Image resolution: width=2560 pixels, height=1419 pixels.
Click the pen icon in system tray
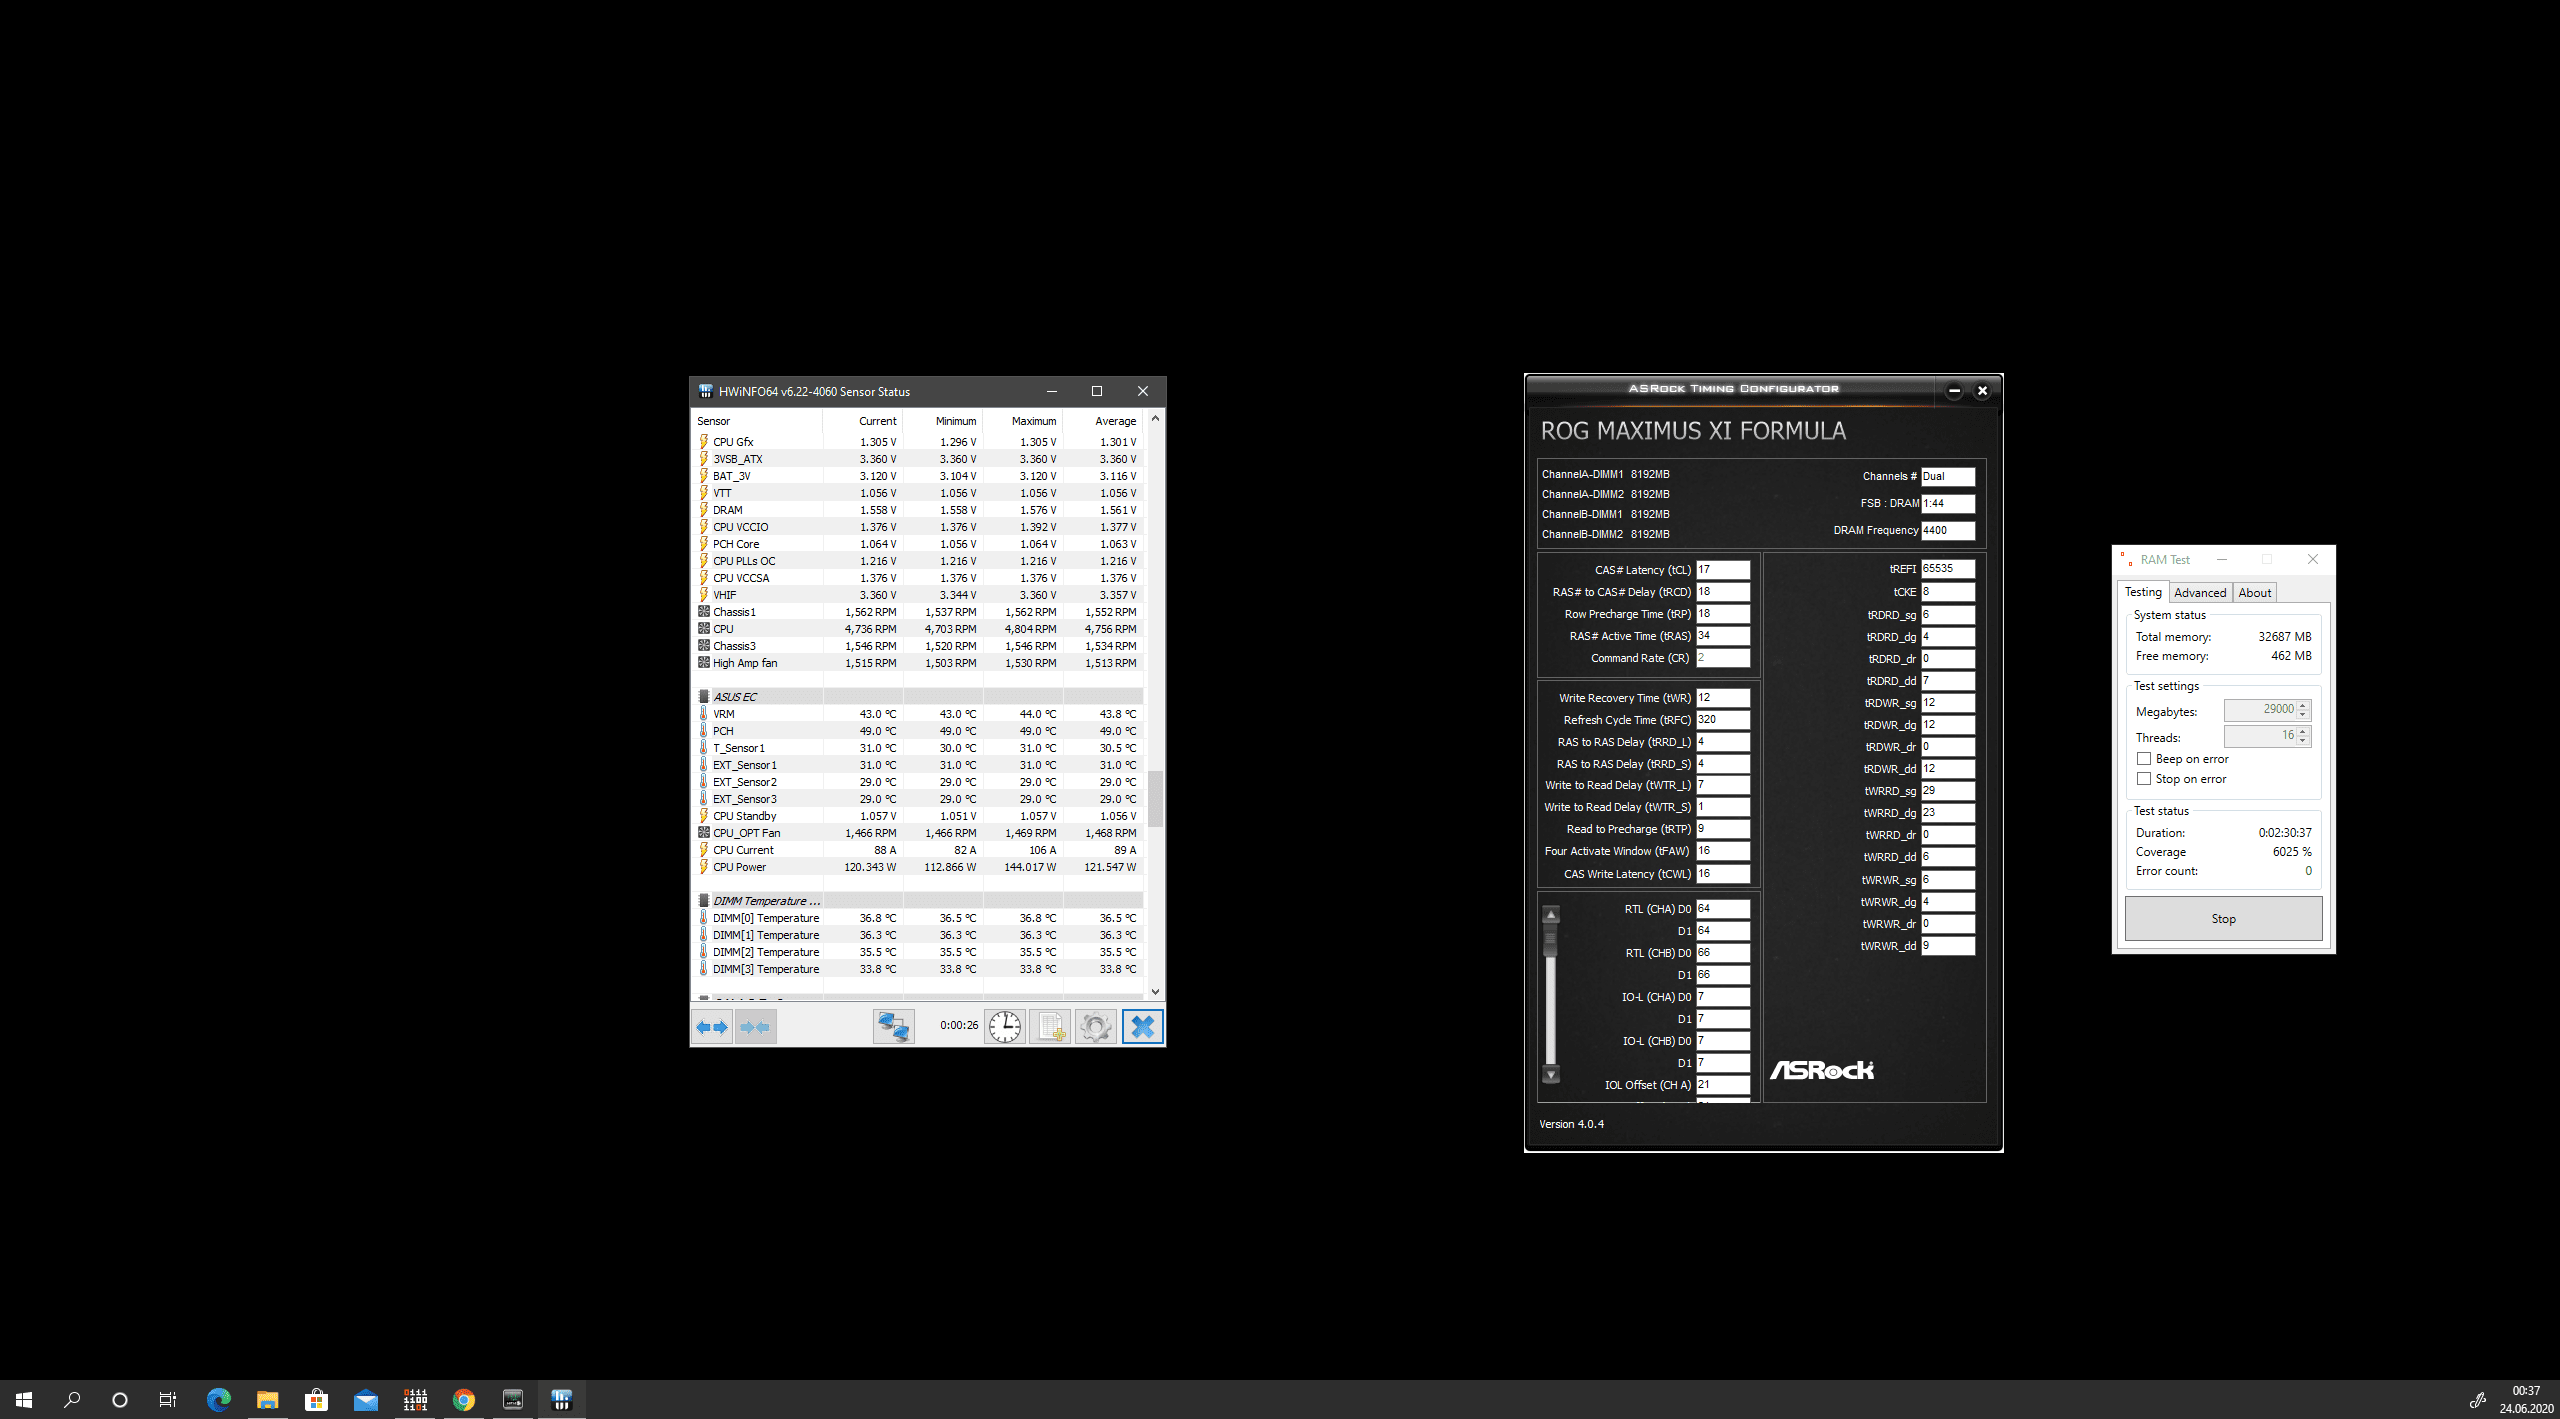pyautogui.click(x=2477, y=1400)
